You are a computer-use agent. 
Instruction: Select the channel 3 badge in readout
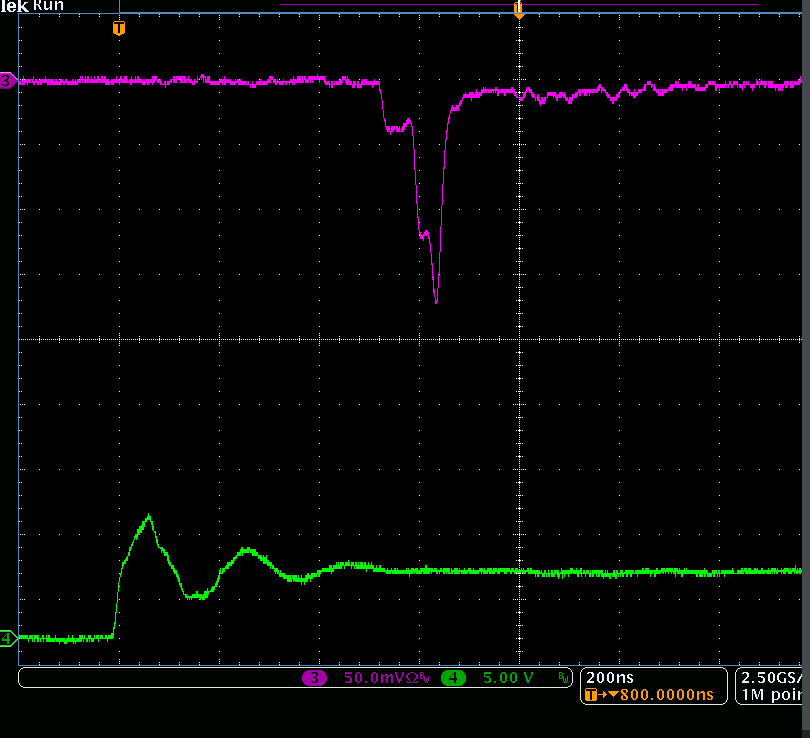tap(314, 678)
